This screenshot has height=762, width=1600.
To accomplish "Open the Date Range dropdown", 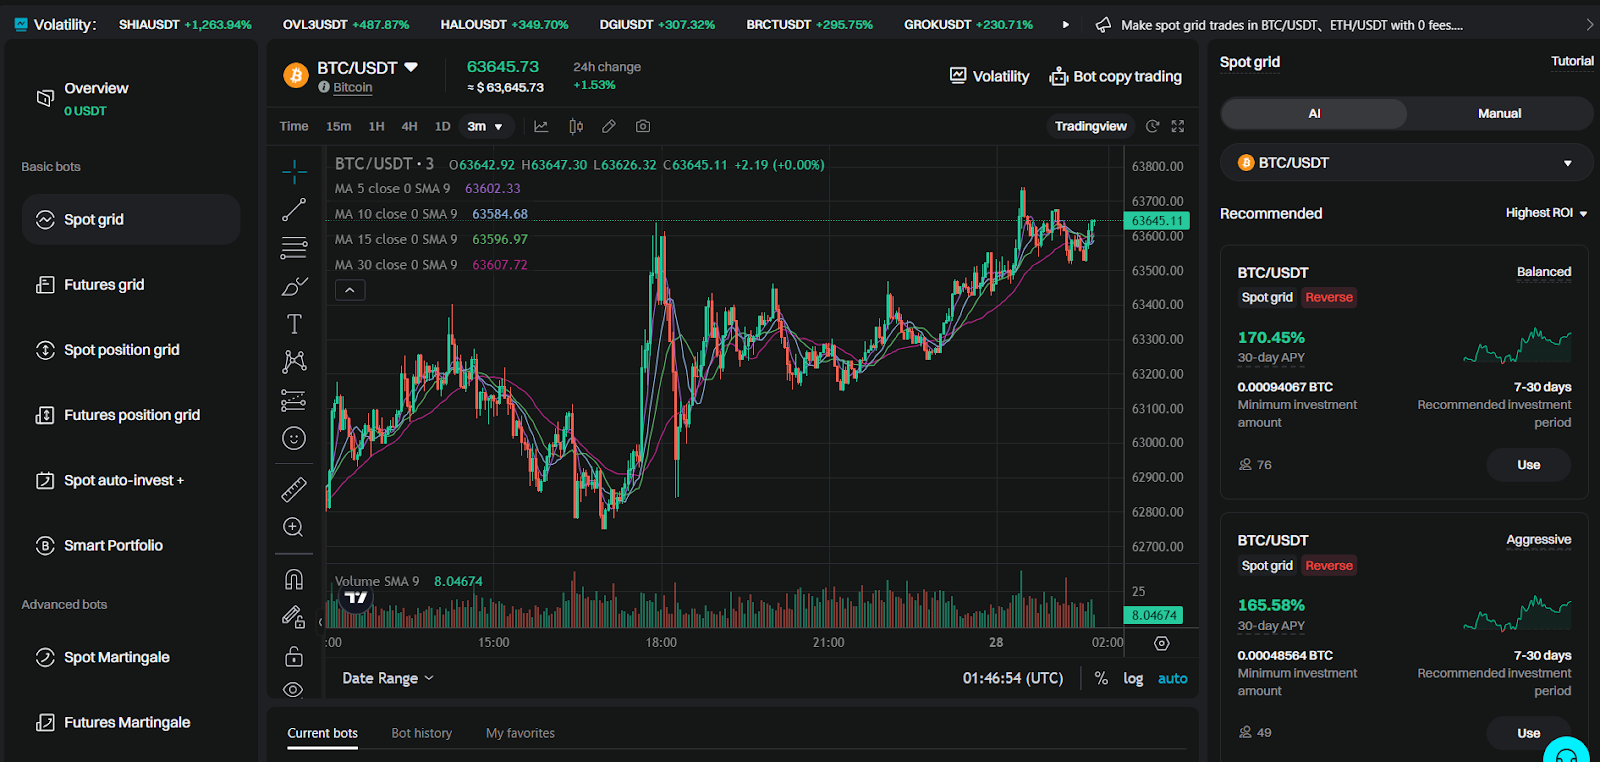I will [x=388, y=678].
